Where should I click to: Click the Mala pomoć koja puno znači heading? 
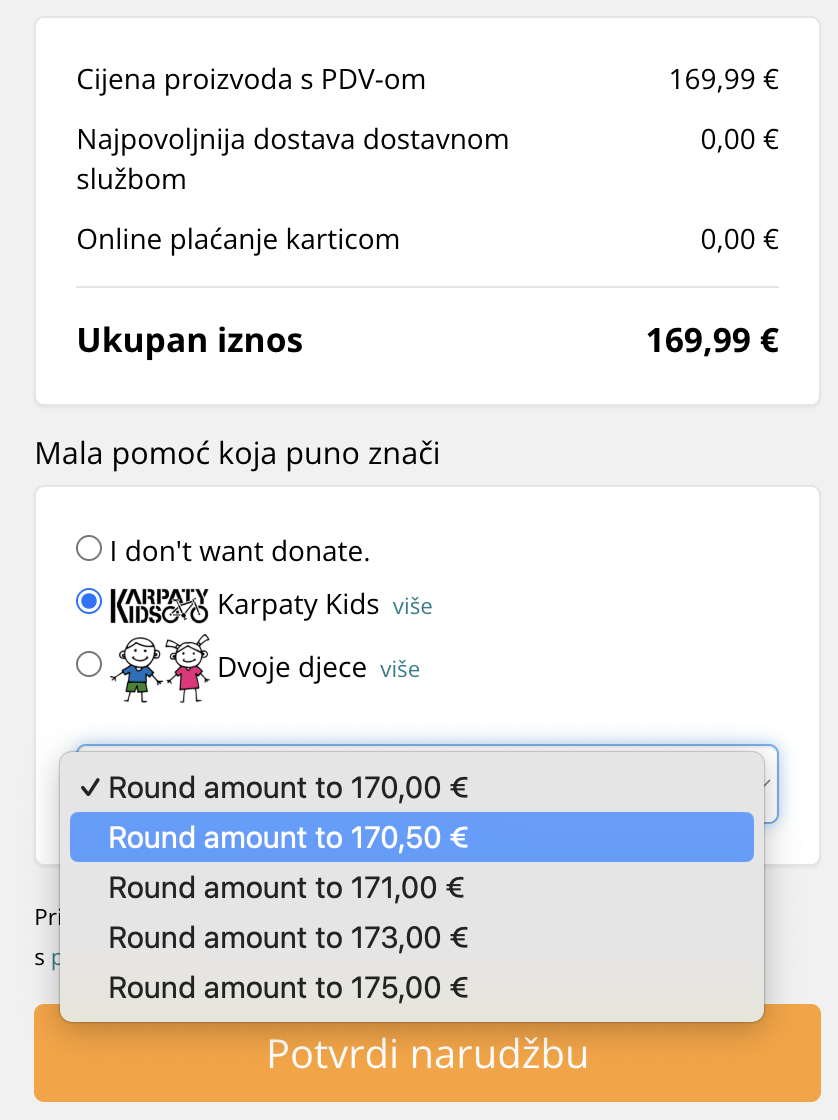pyautogui.click(x=237, y=454)
